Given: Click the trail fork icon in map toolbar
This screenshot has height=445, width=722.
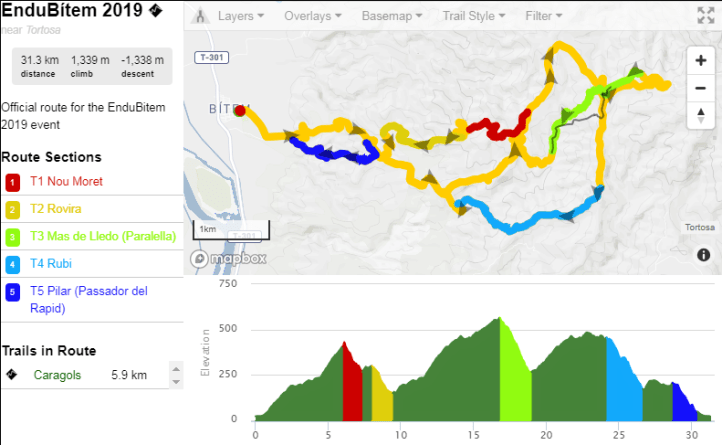Looking at the screenshot, I should [201, 17].
